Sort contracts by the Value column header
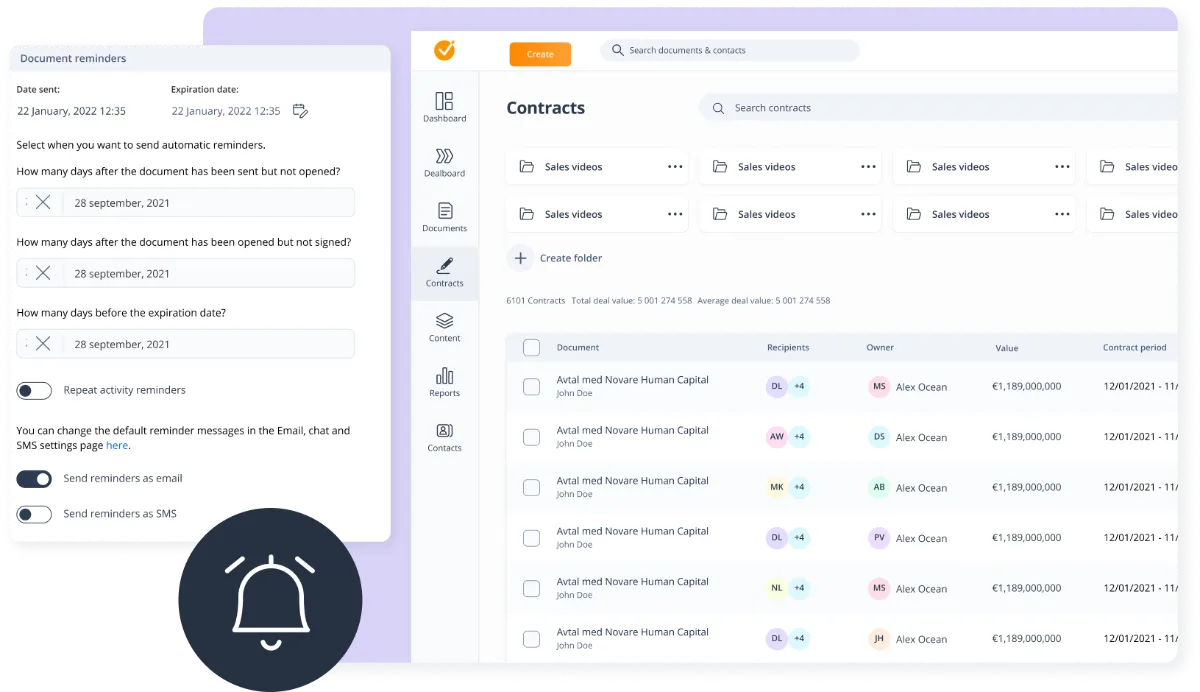 click(1006, 347)
